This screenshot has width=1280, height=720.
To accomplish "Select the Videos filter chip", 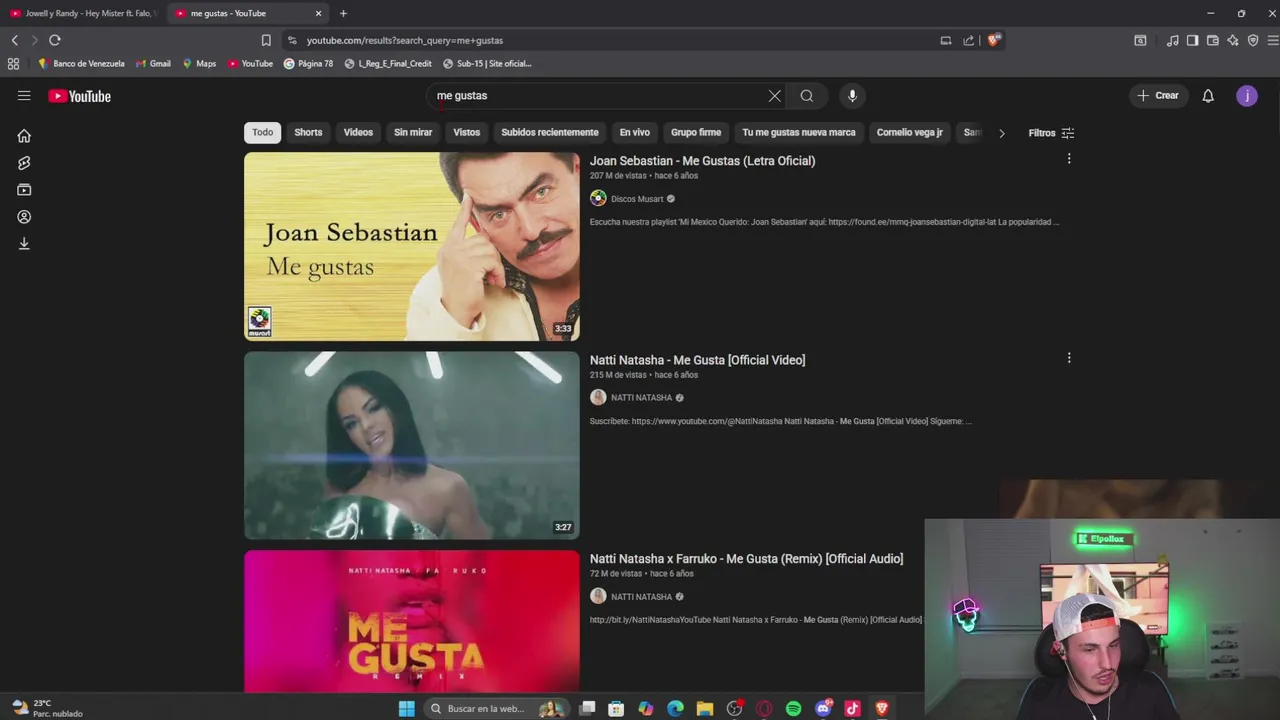I will click(358, 132).
